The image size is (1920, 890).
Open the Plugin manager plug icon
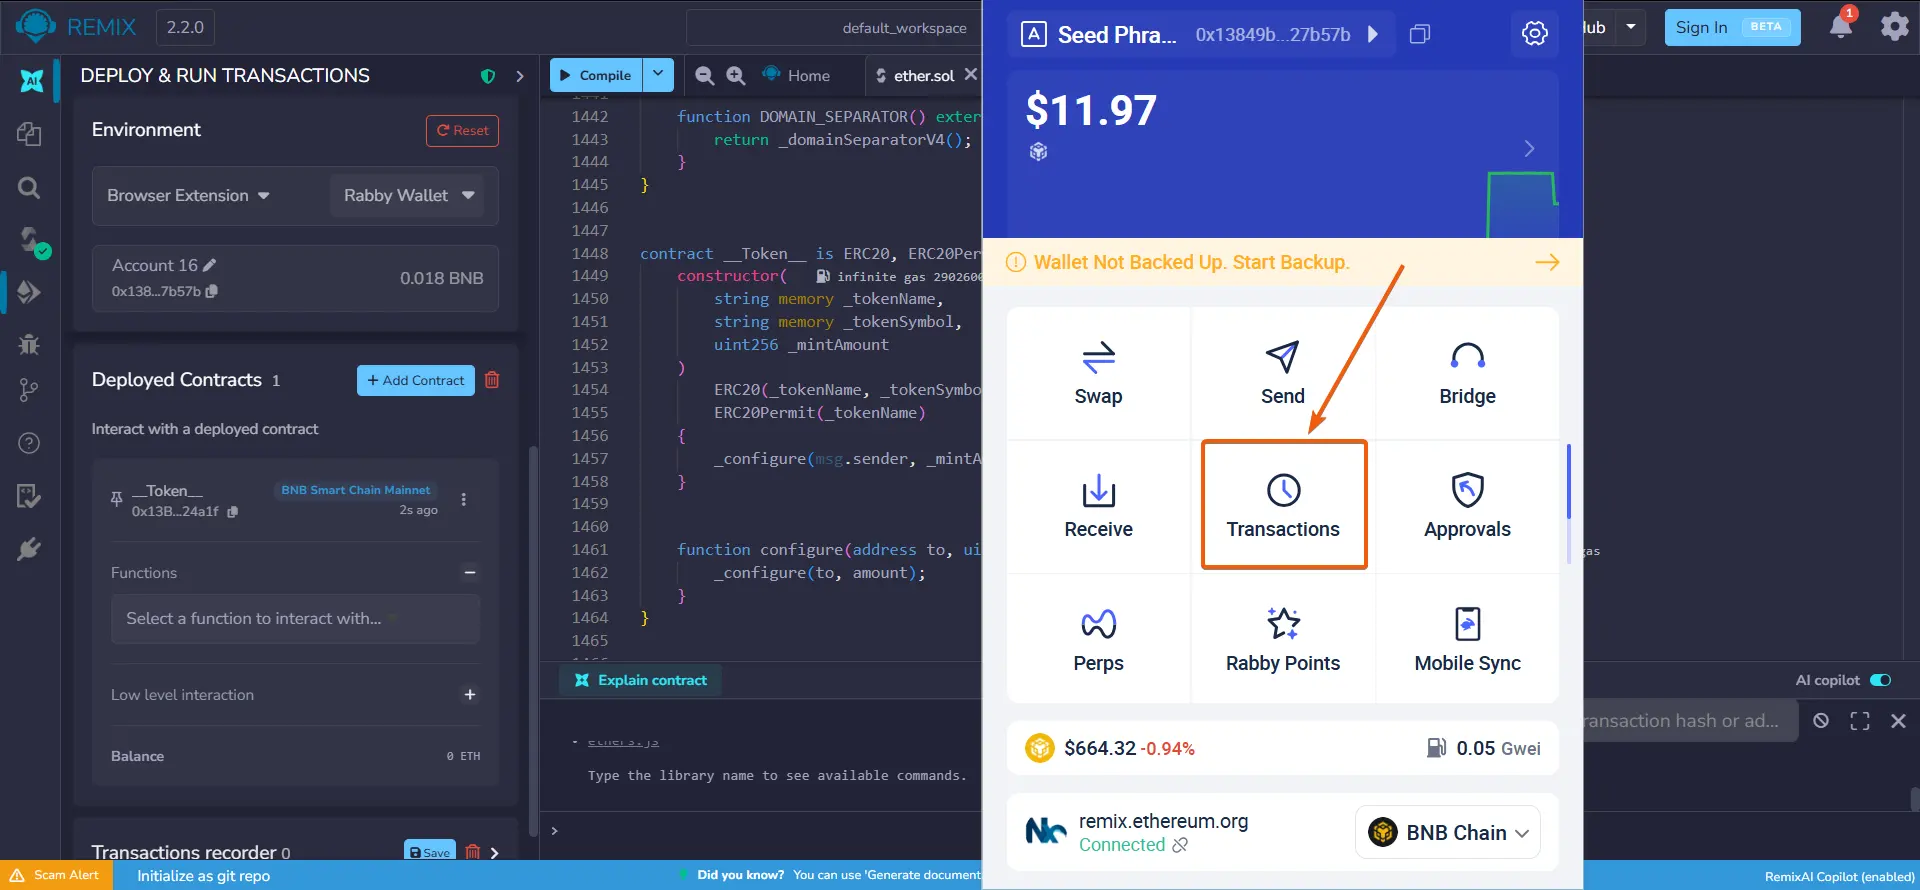click(29, 549)
